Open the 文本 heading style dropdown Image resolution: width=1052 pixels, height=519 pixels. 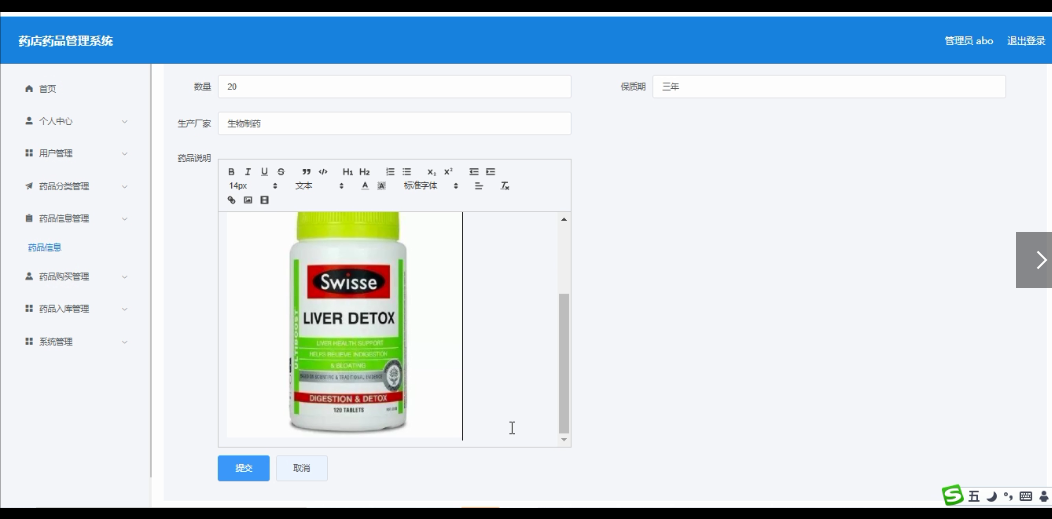click(319, 186)
